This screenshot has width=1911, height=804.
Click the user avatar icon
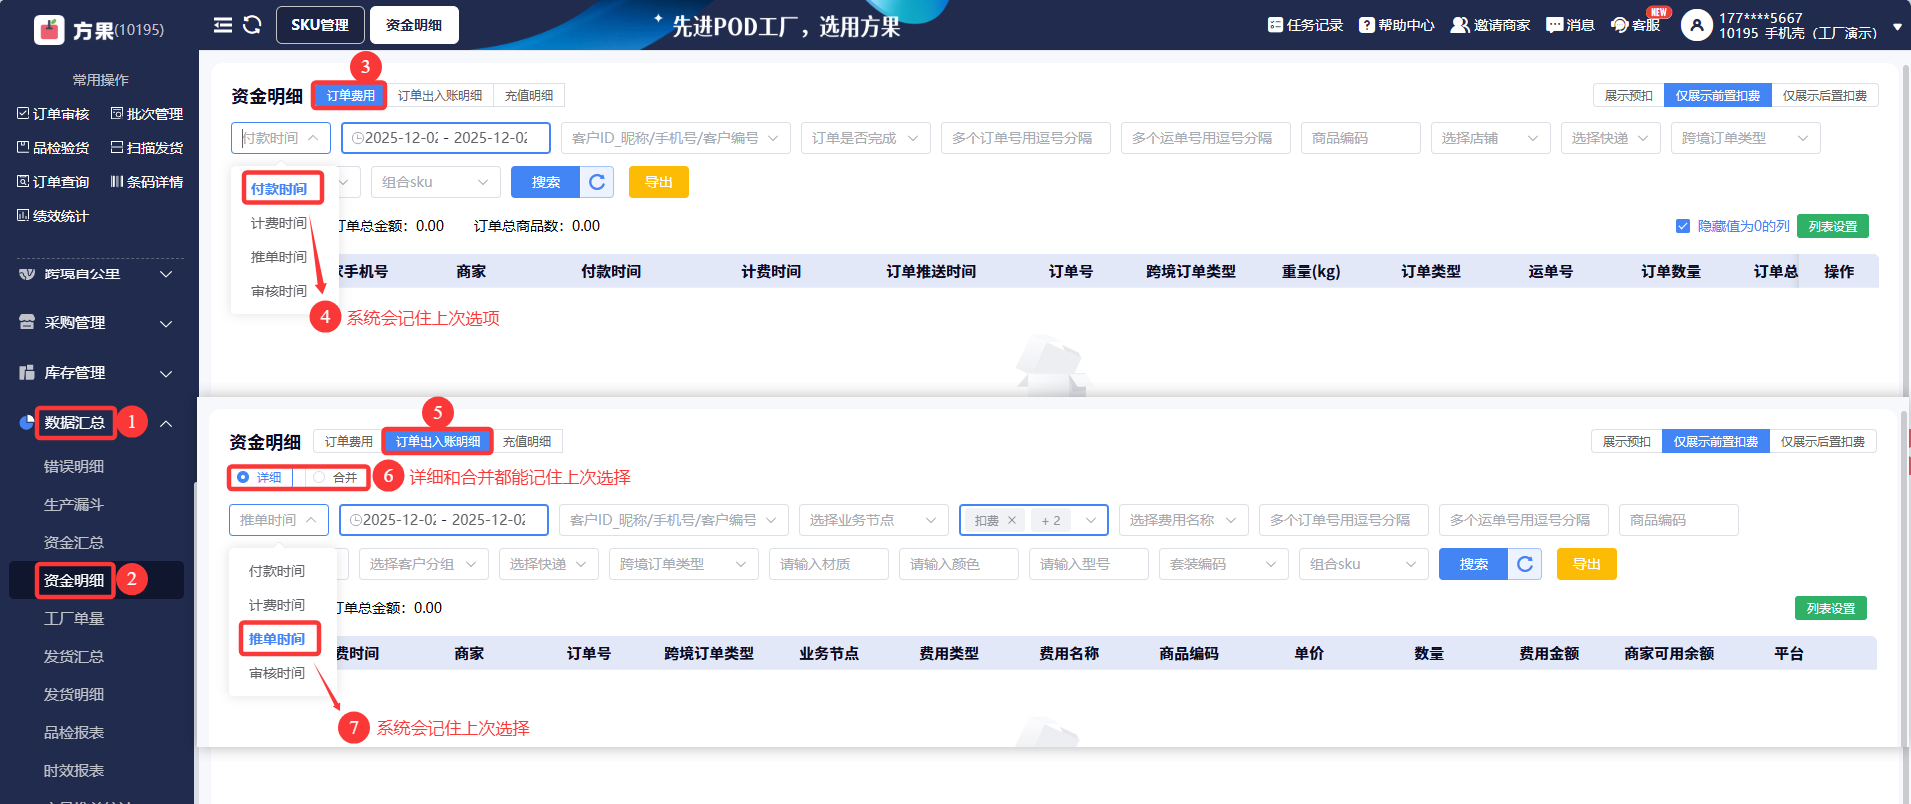pyautogui.click(x=1696, y=25)
